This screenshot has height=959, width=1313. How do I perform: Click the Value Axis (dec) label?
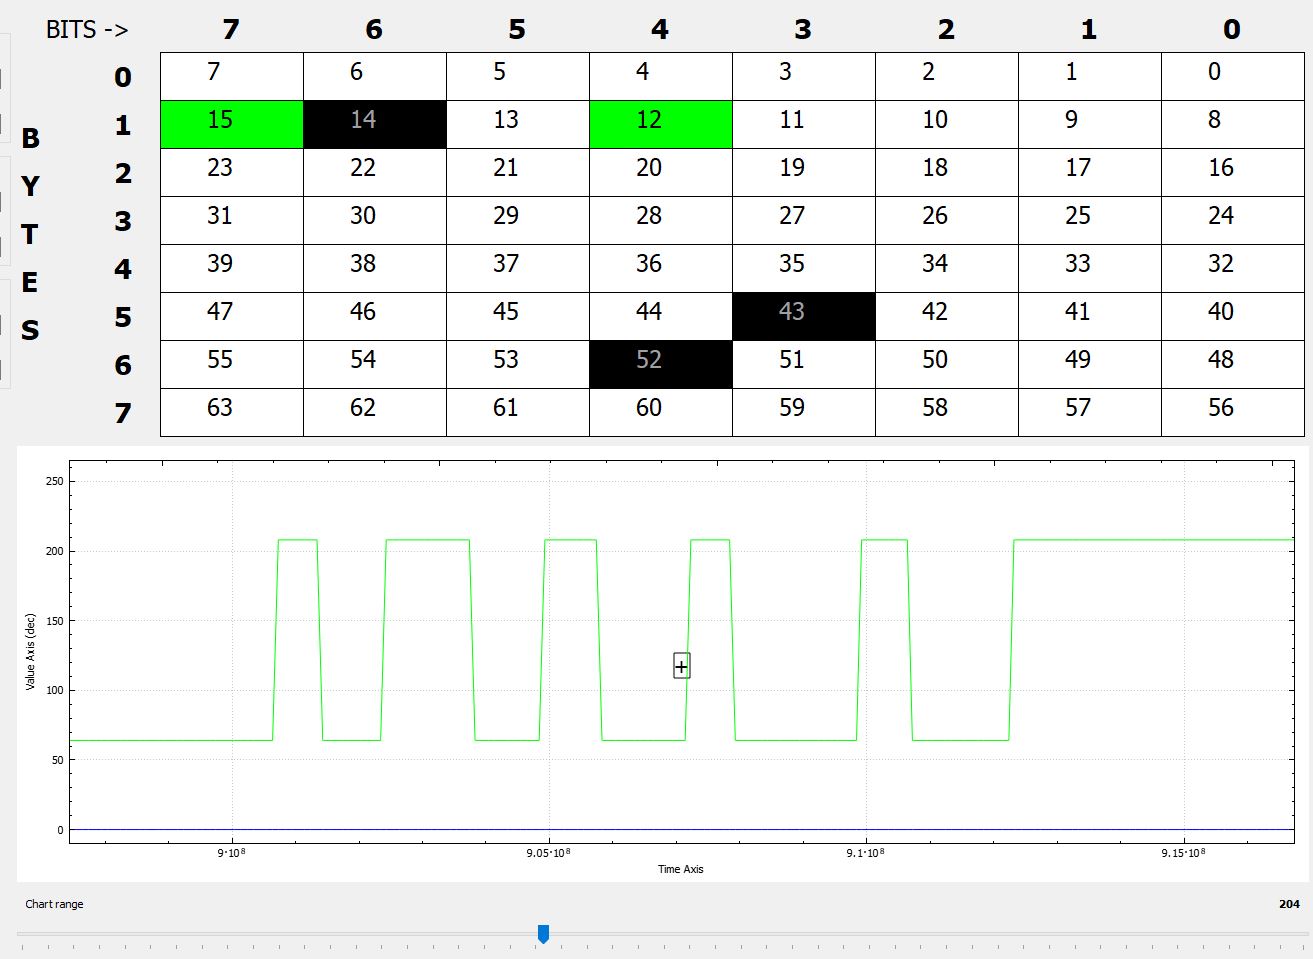point(31,651)
